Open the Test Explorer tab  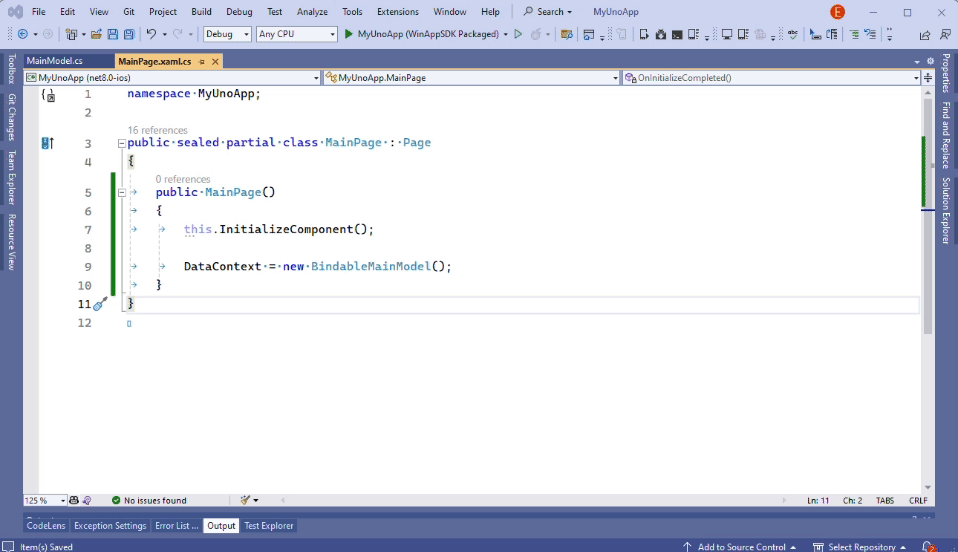pos(269,526)
